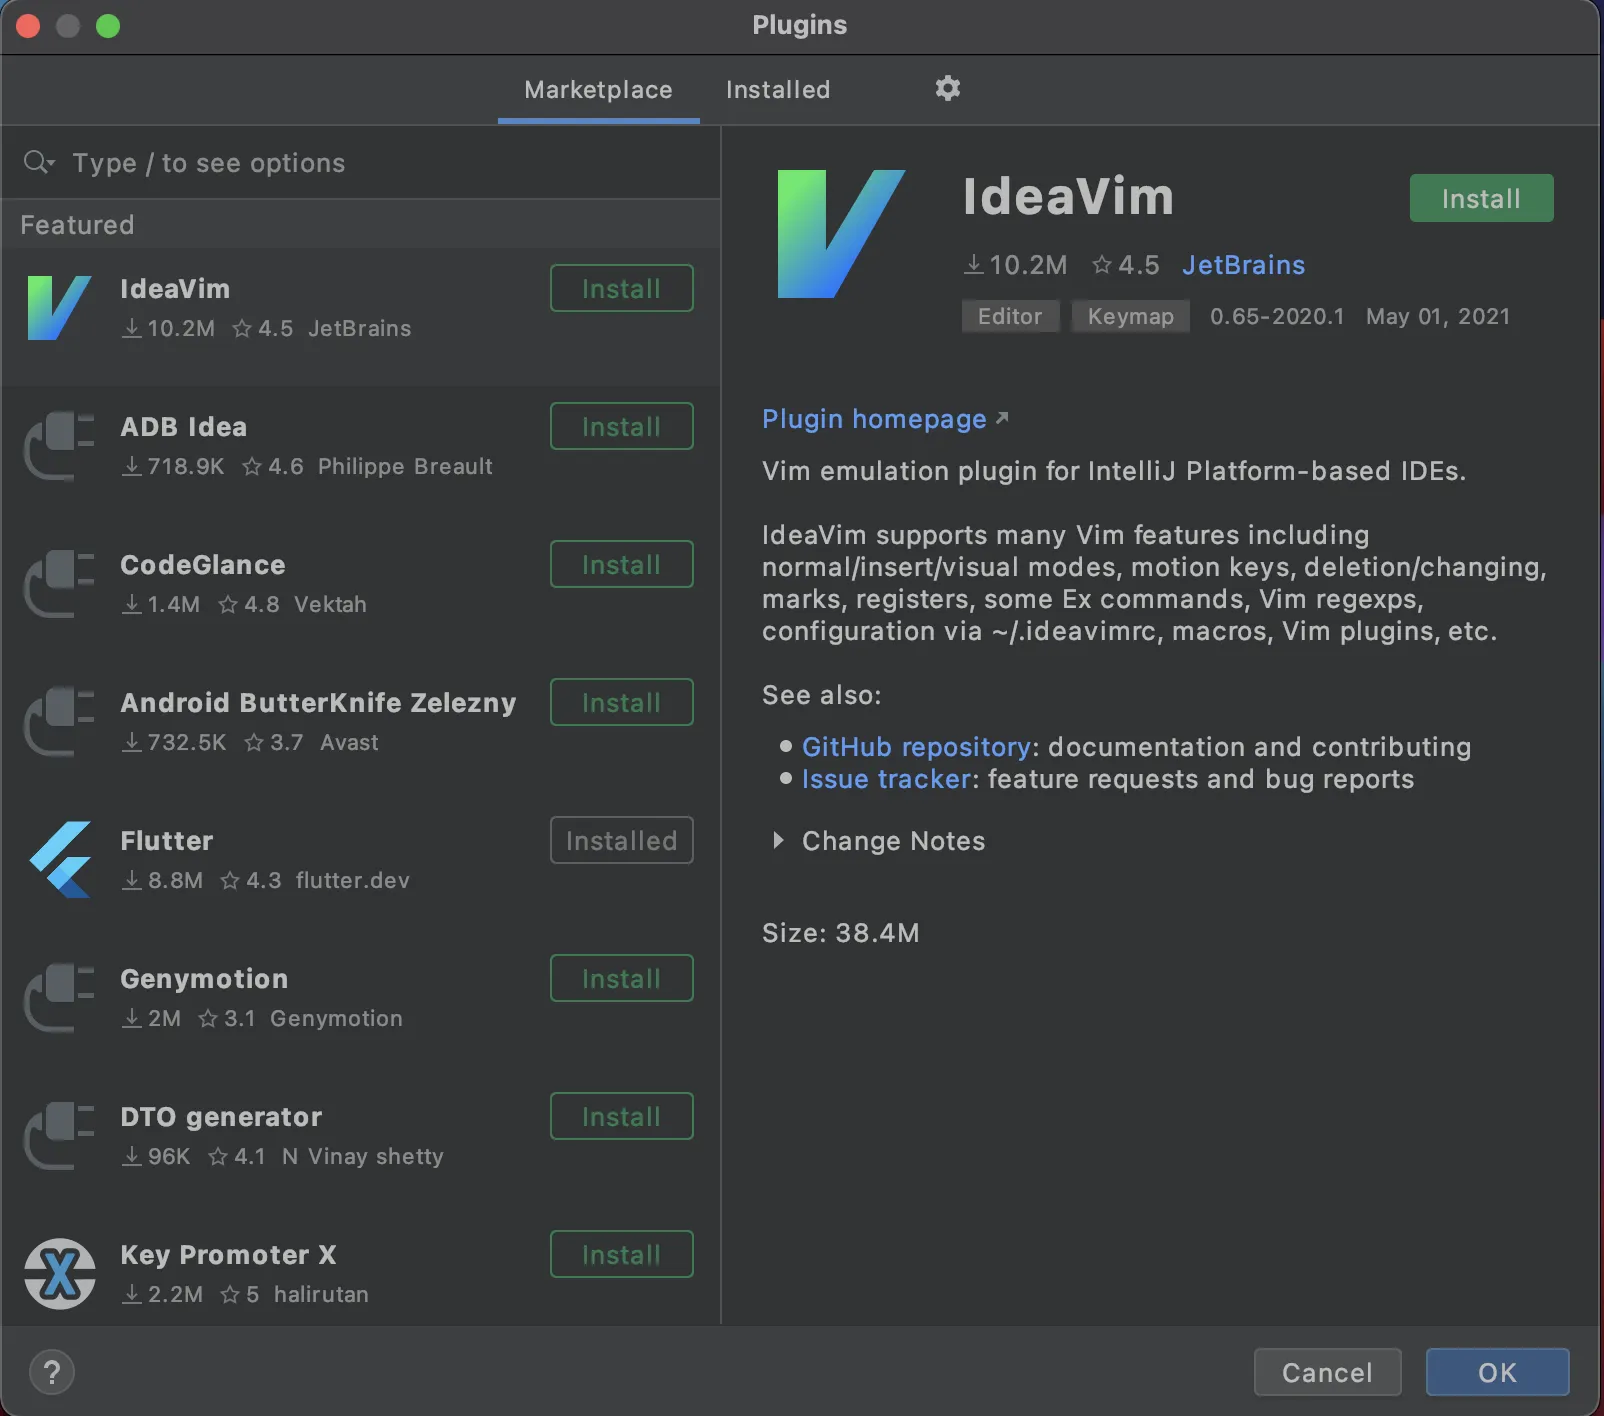The image size is (1604, 1416).
Task: Click the IdeaVim logo in the plugin list
Action: pyautogui.click(x=59, y=308)
